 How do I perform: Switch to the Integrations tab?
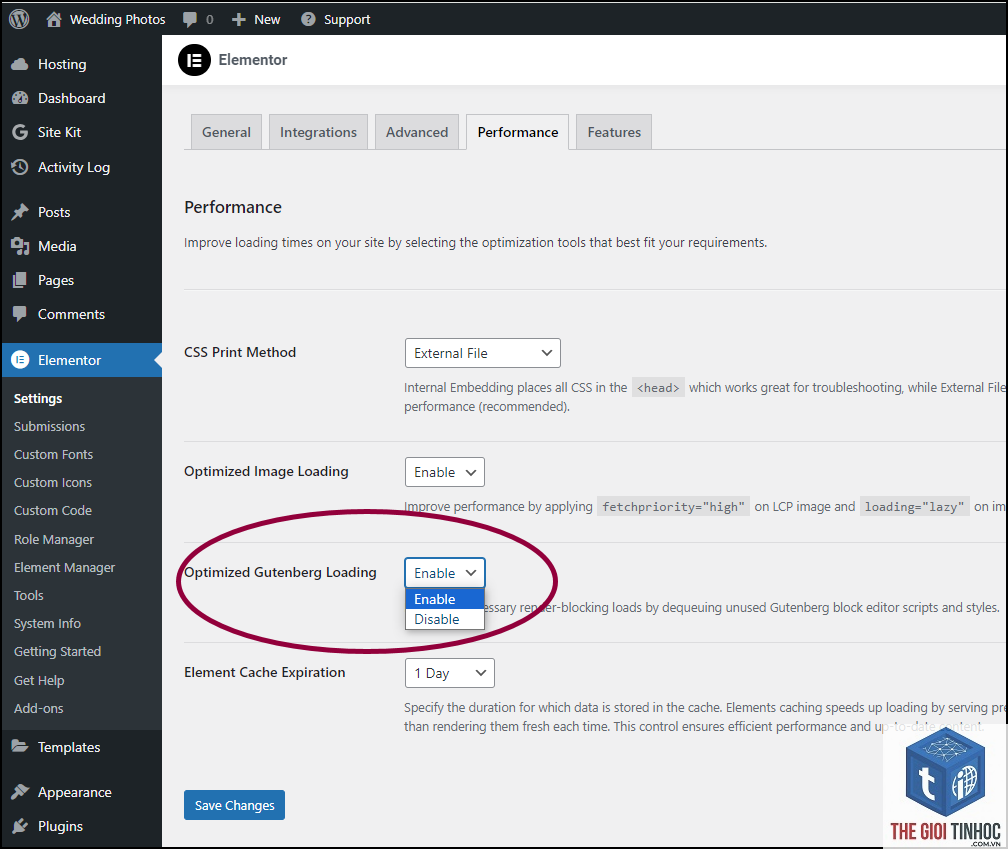tap(318, 132)
